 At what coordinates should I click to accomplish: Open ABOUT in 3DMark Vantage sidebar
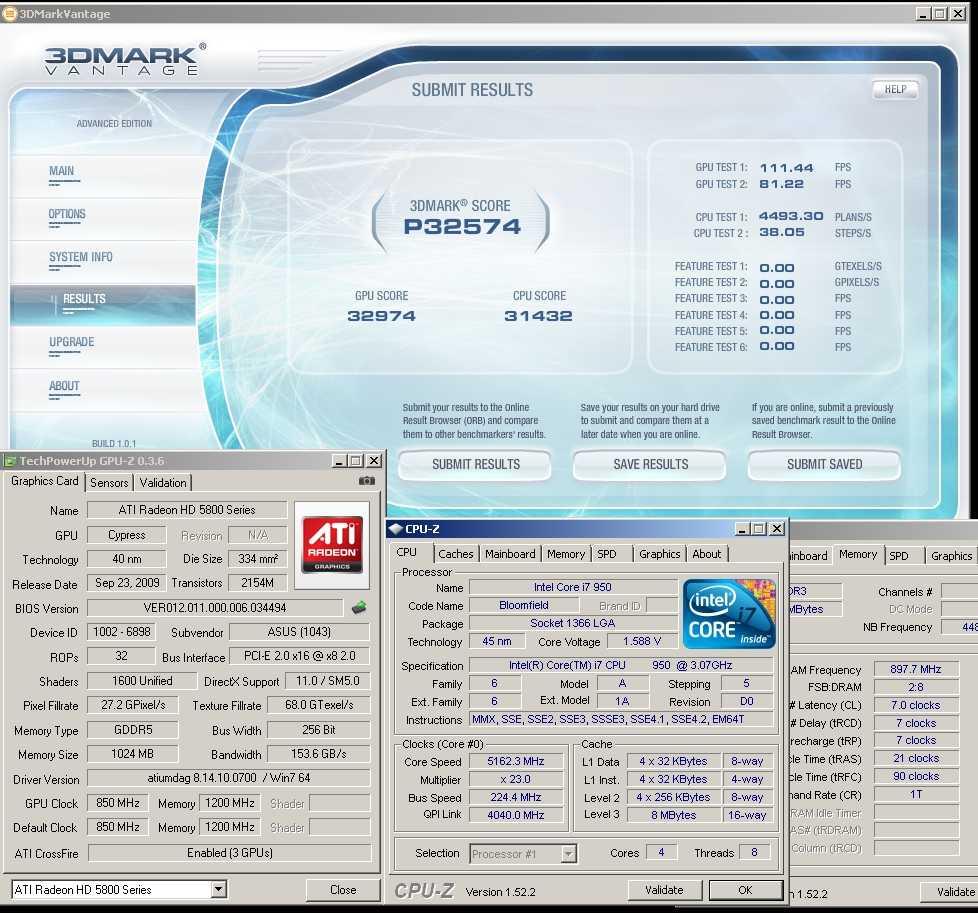64,386
